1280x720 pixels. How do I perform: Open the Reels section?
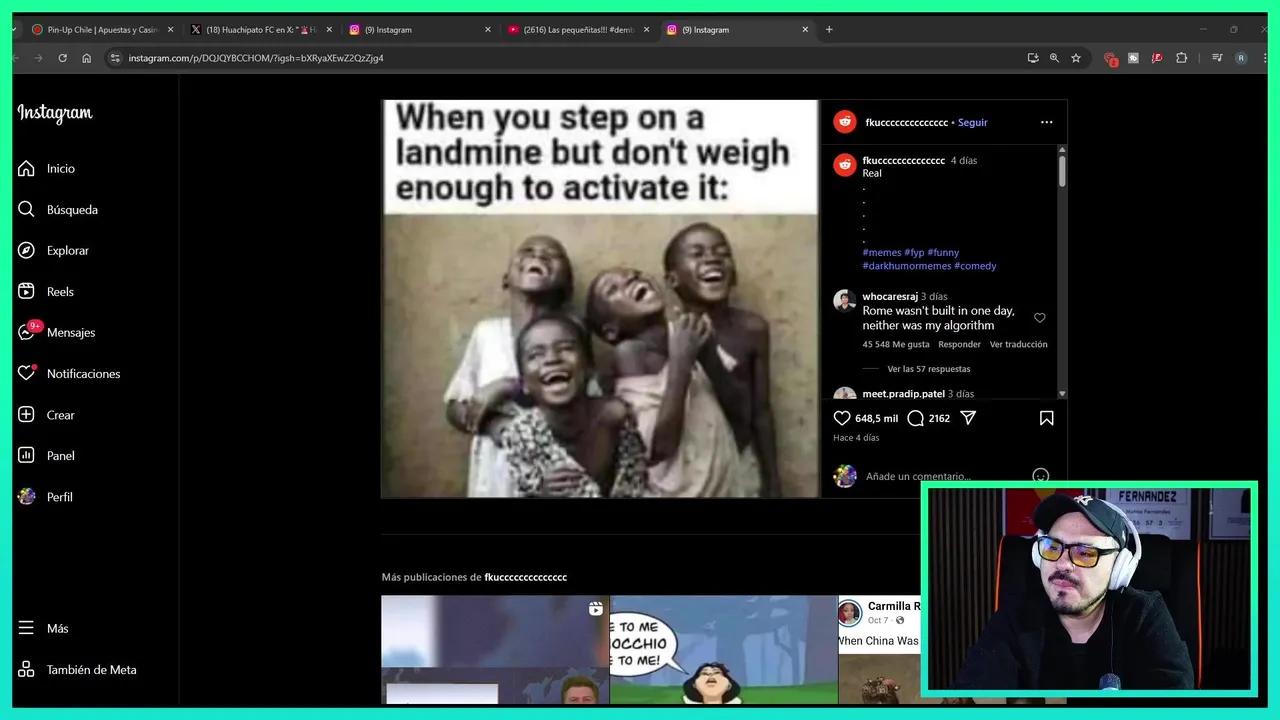pos(46,292)
